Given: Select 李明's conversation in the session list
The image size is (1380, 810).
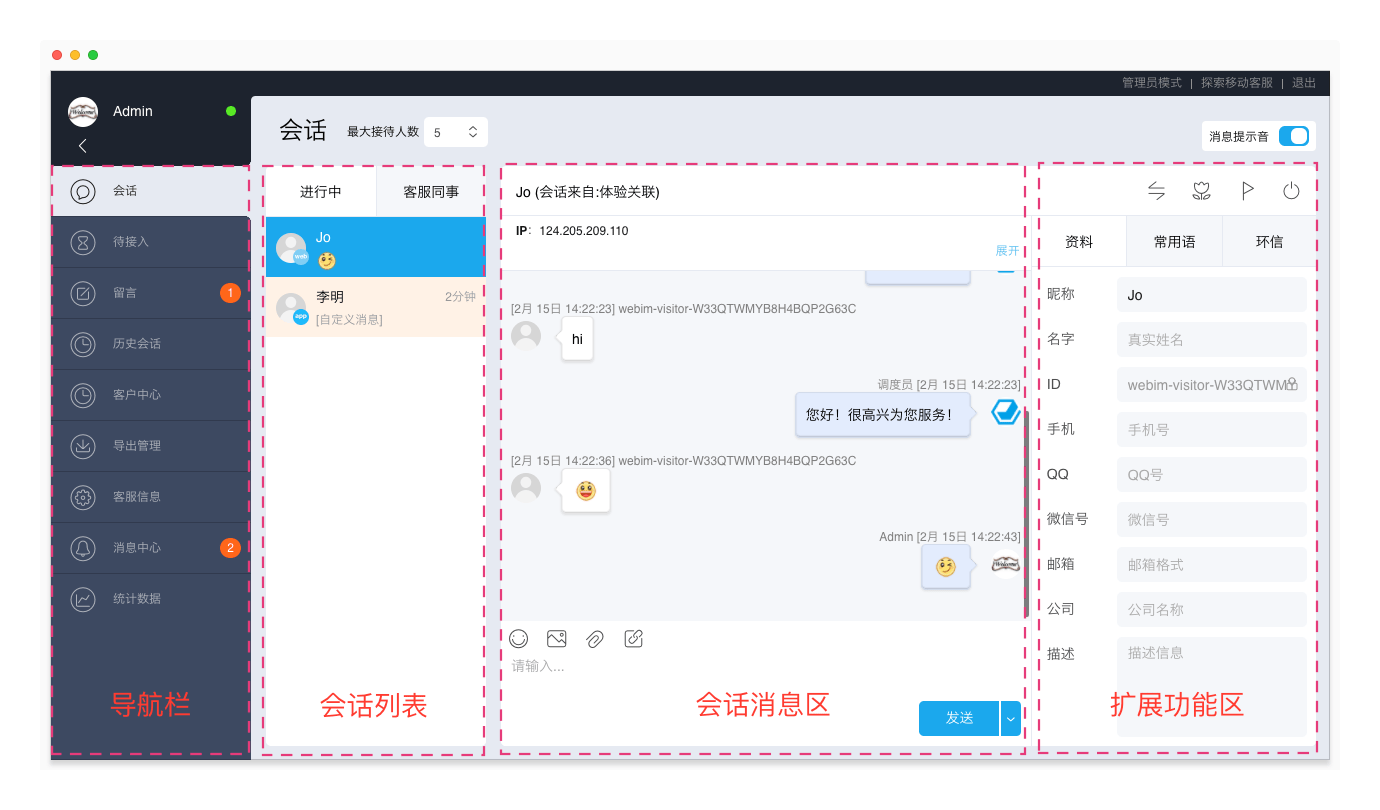Looking at the screenshot, I should click(375, 305).
